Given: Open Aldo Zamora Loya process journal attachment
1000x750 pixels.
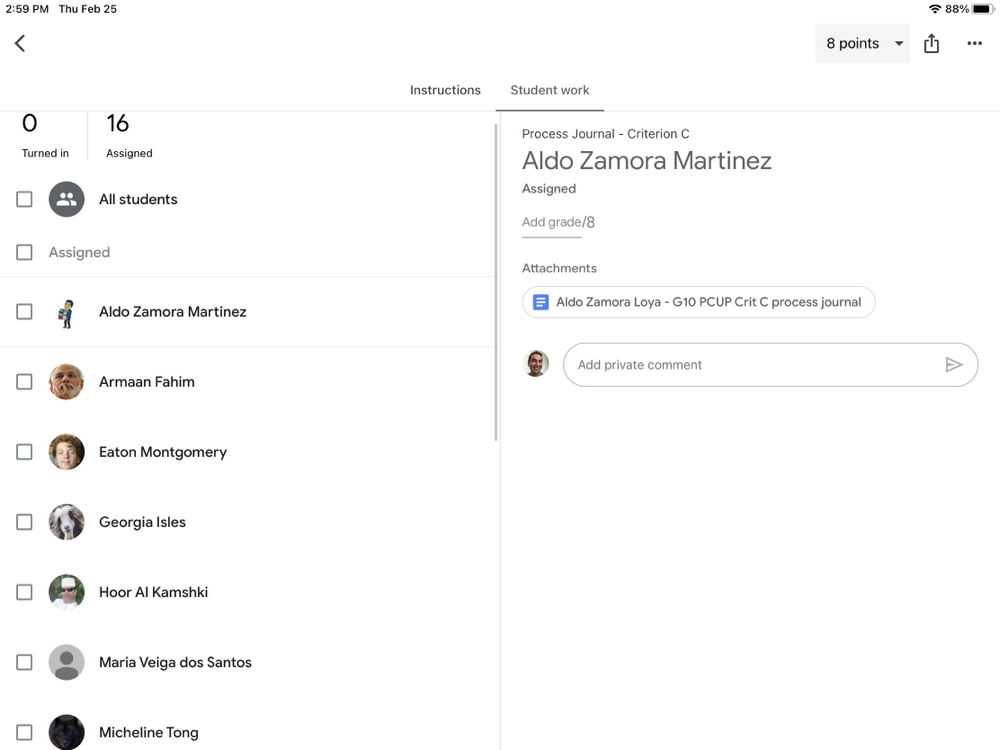Looking at the screenshot, I should [698, 302].
